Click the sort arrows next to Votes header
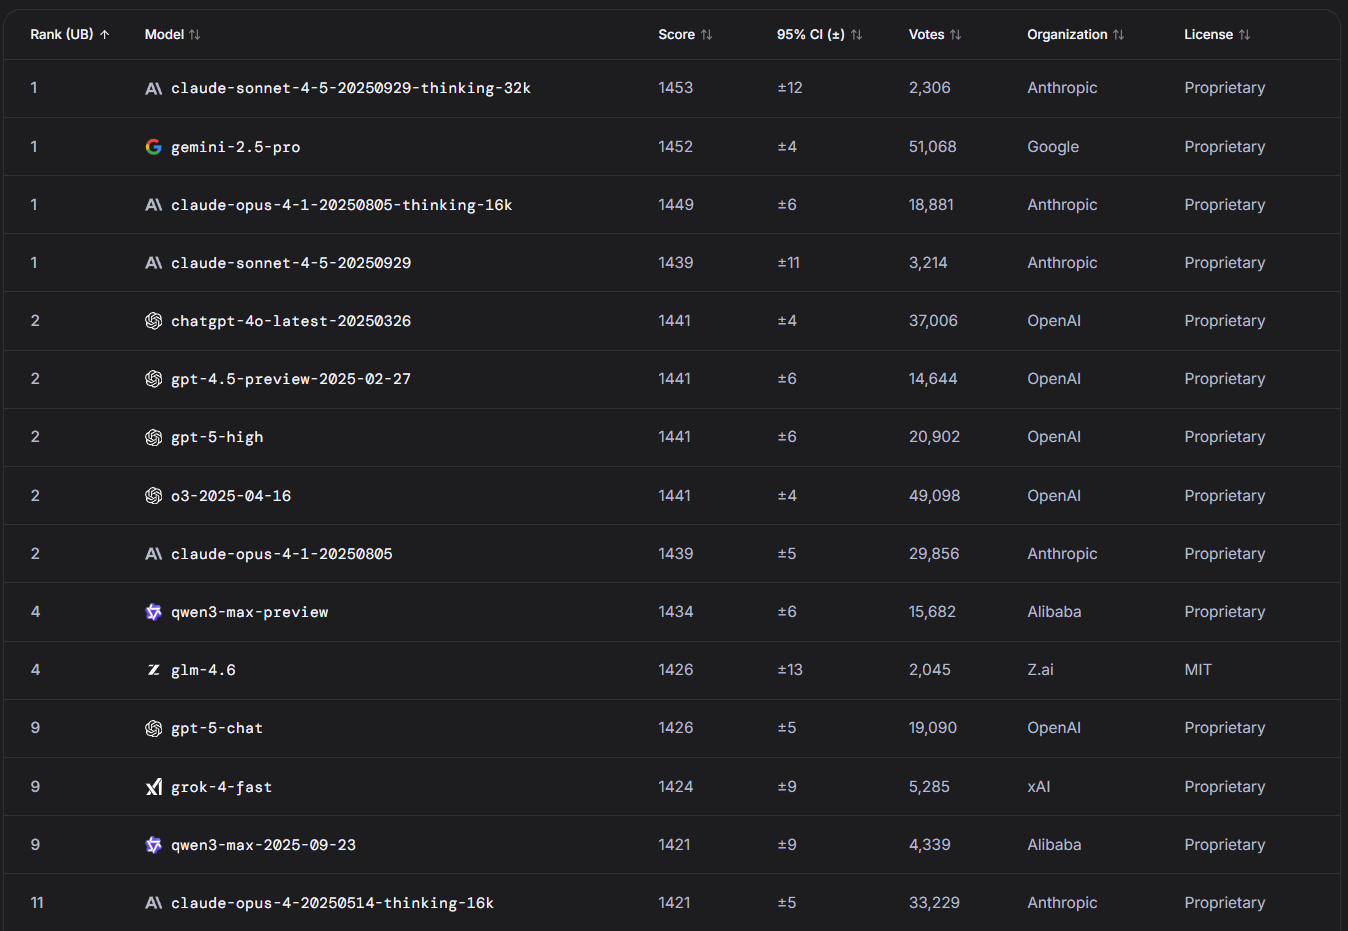 956,34
